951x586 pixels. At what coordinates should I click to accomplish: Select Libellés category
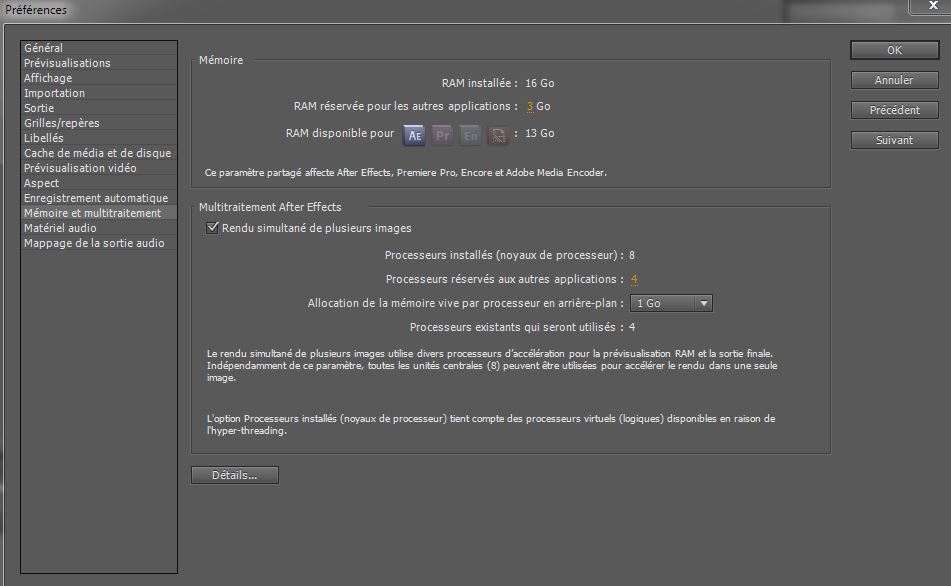(x=99, y=138)
